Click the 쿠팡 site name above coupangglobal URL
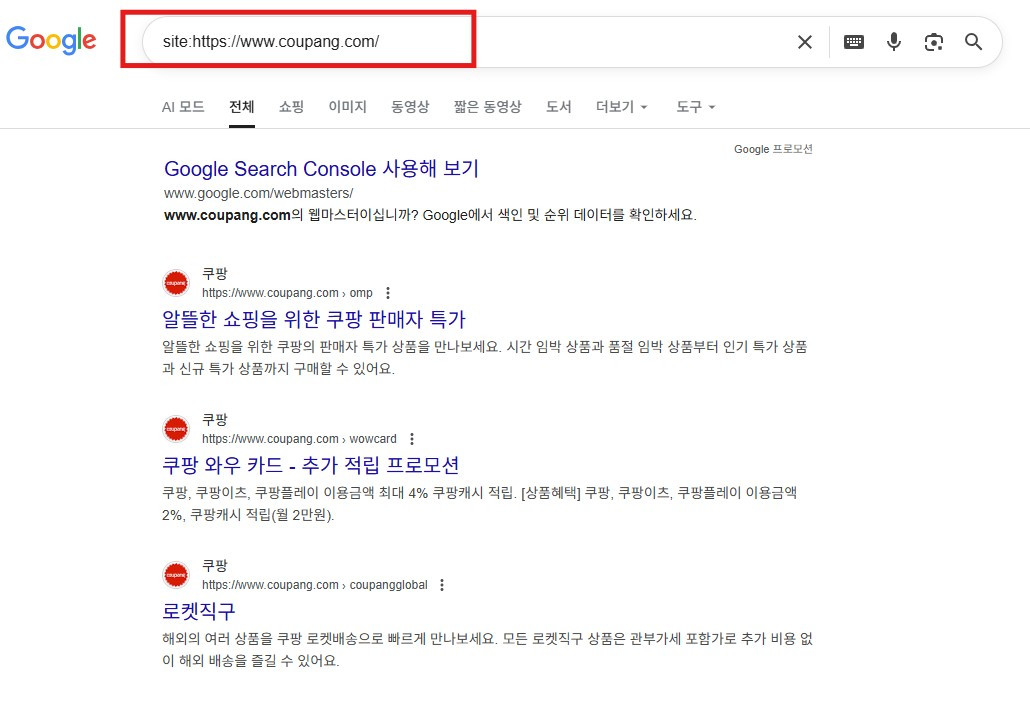1030x702 pixels. tap(214, 565)
